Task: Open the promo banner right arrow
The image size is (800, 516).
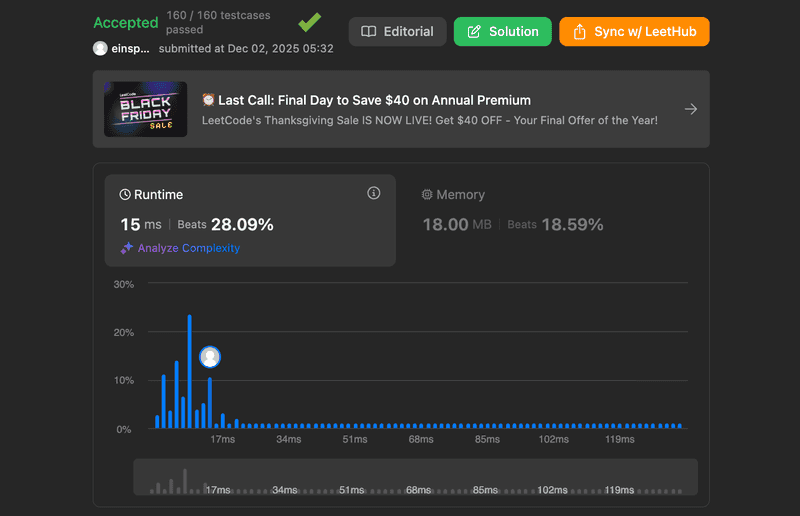Action: point(690,109)
